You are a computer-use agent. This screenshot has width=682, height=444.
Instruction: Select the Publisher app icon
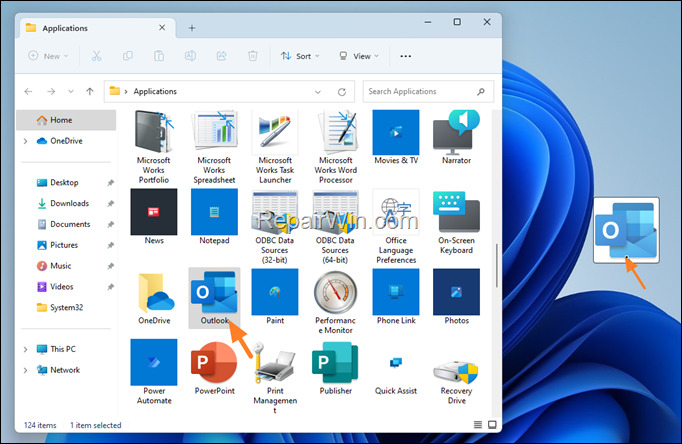click(335, 362)
